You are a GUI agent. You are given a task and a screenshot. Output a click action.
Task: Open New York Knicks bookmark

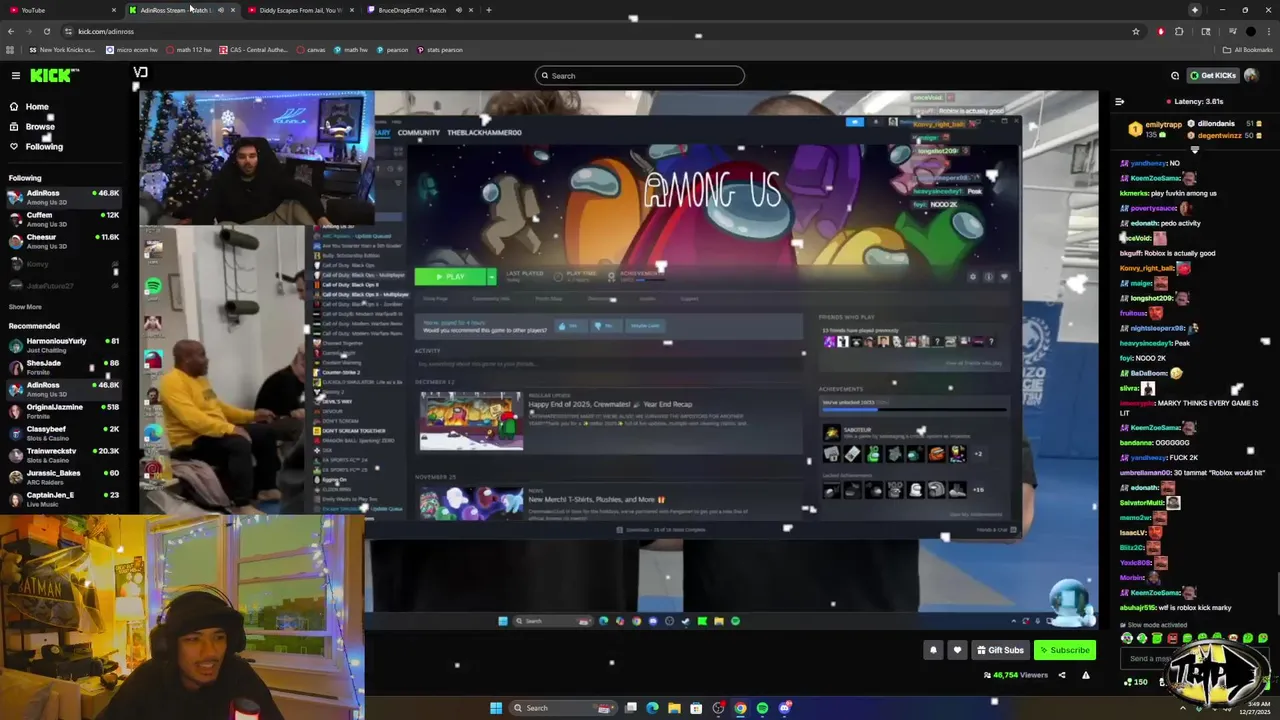tap(62, 49)
